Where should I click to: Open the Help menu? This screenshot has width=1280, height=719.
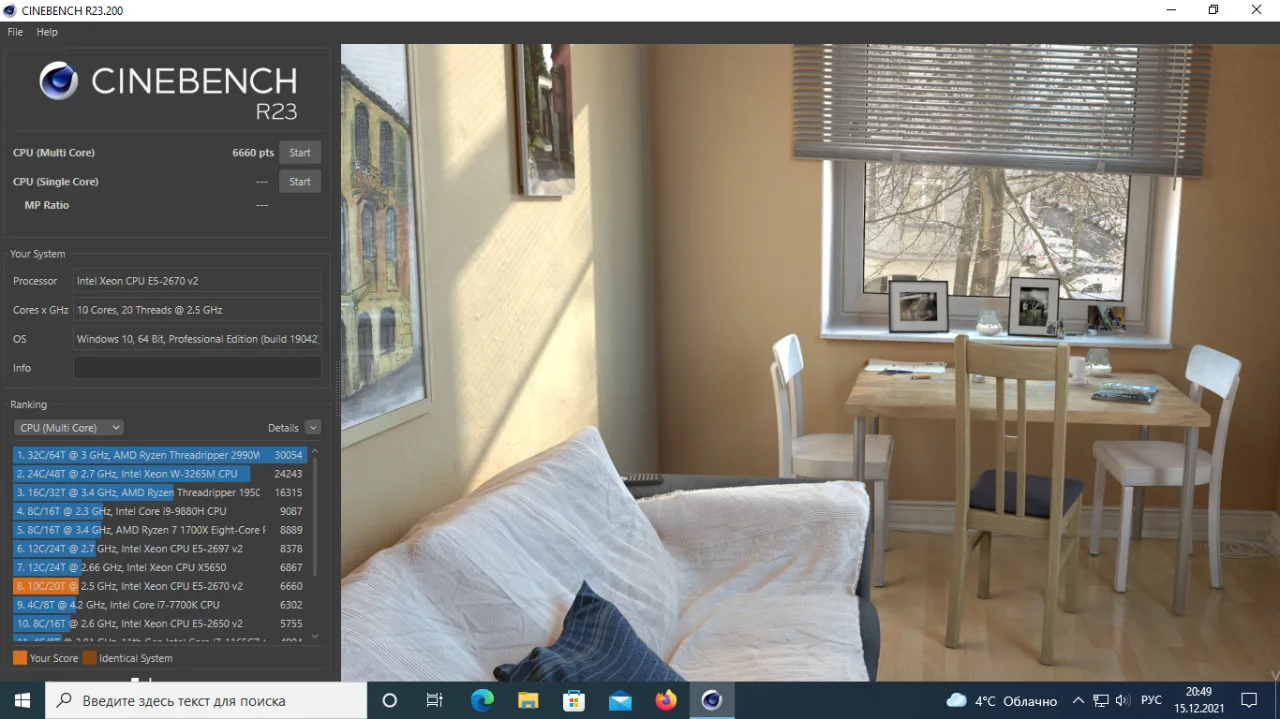(x=47, y=32)
